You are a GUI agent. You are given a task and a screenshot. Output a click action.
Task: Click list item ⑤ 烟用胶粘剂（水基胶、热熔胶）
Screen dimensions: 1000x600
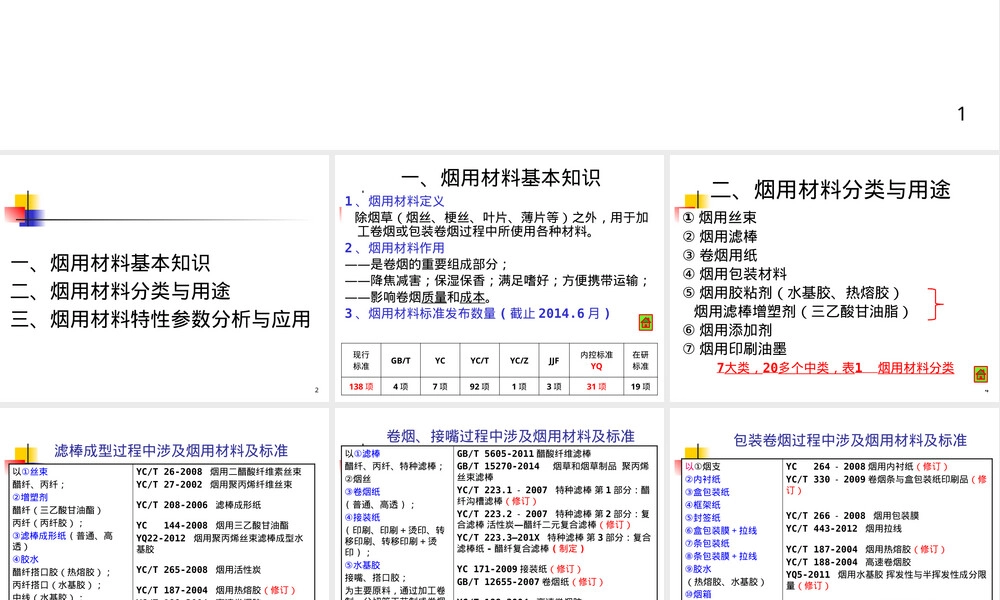[x=791, y=293]
